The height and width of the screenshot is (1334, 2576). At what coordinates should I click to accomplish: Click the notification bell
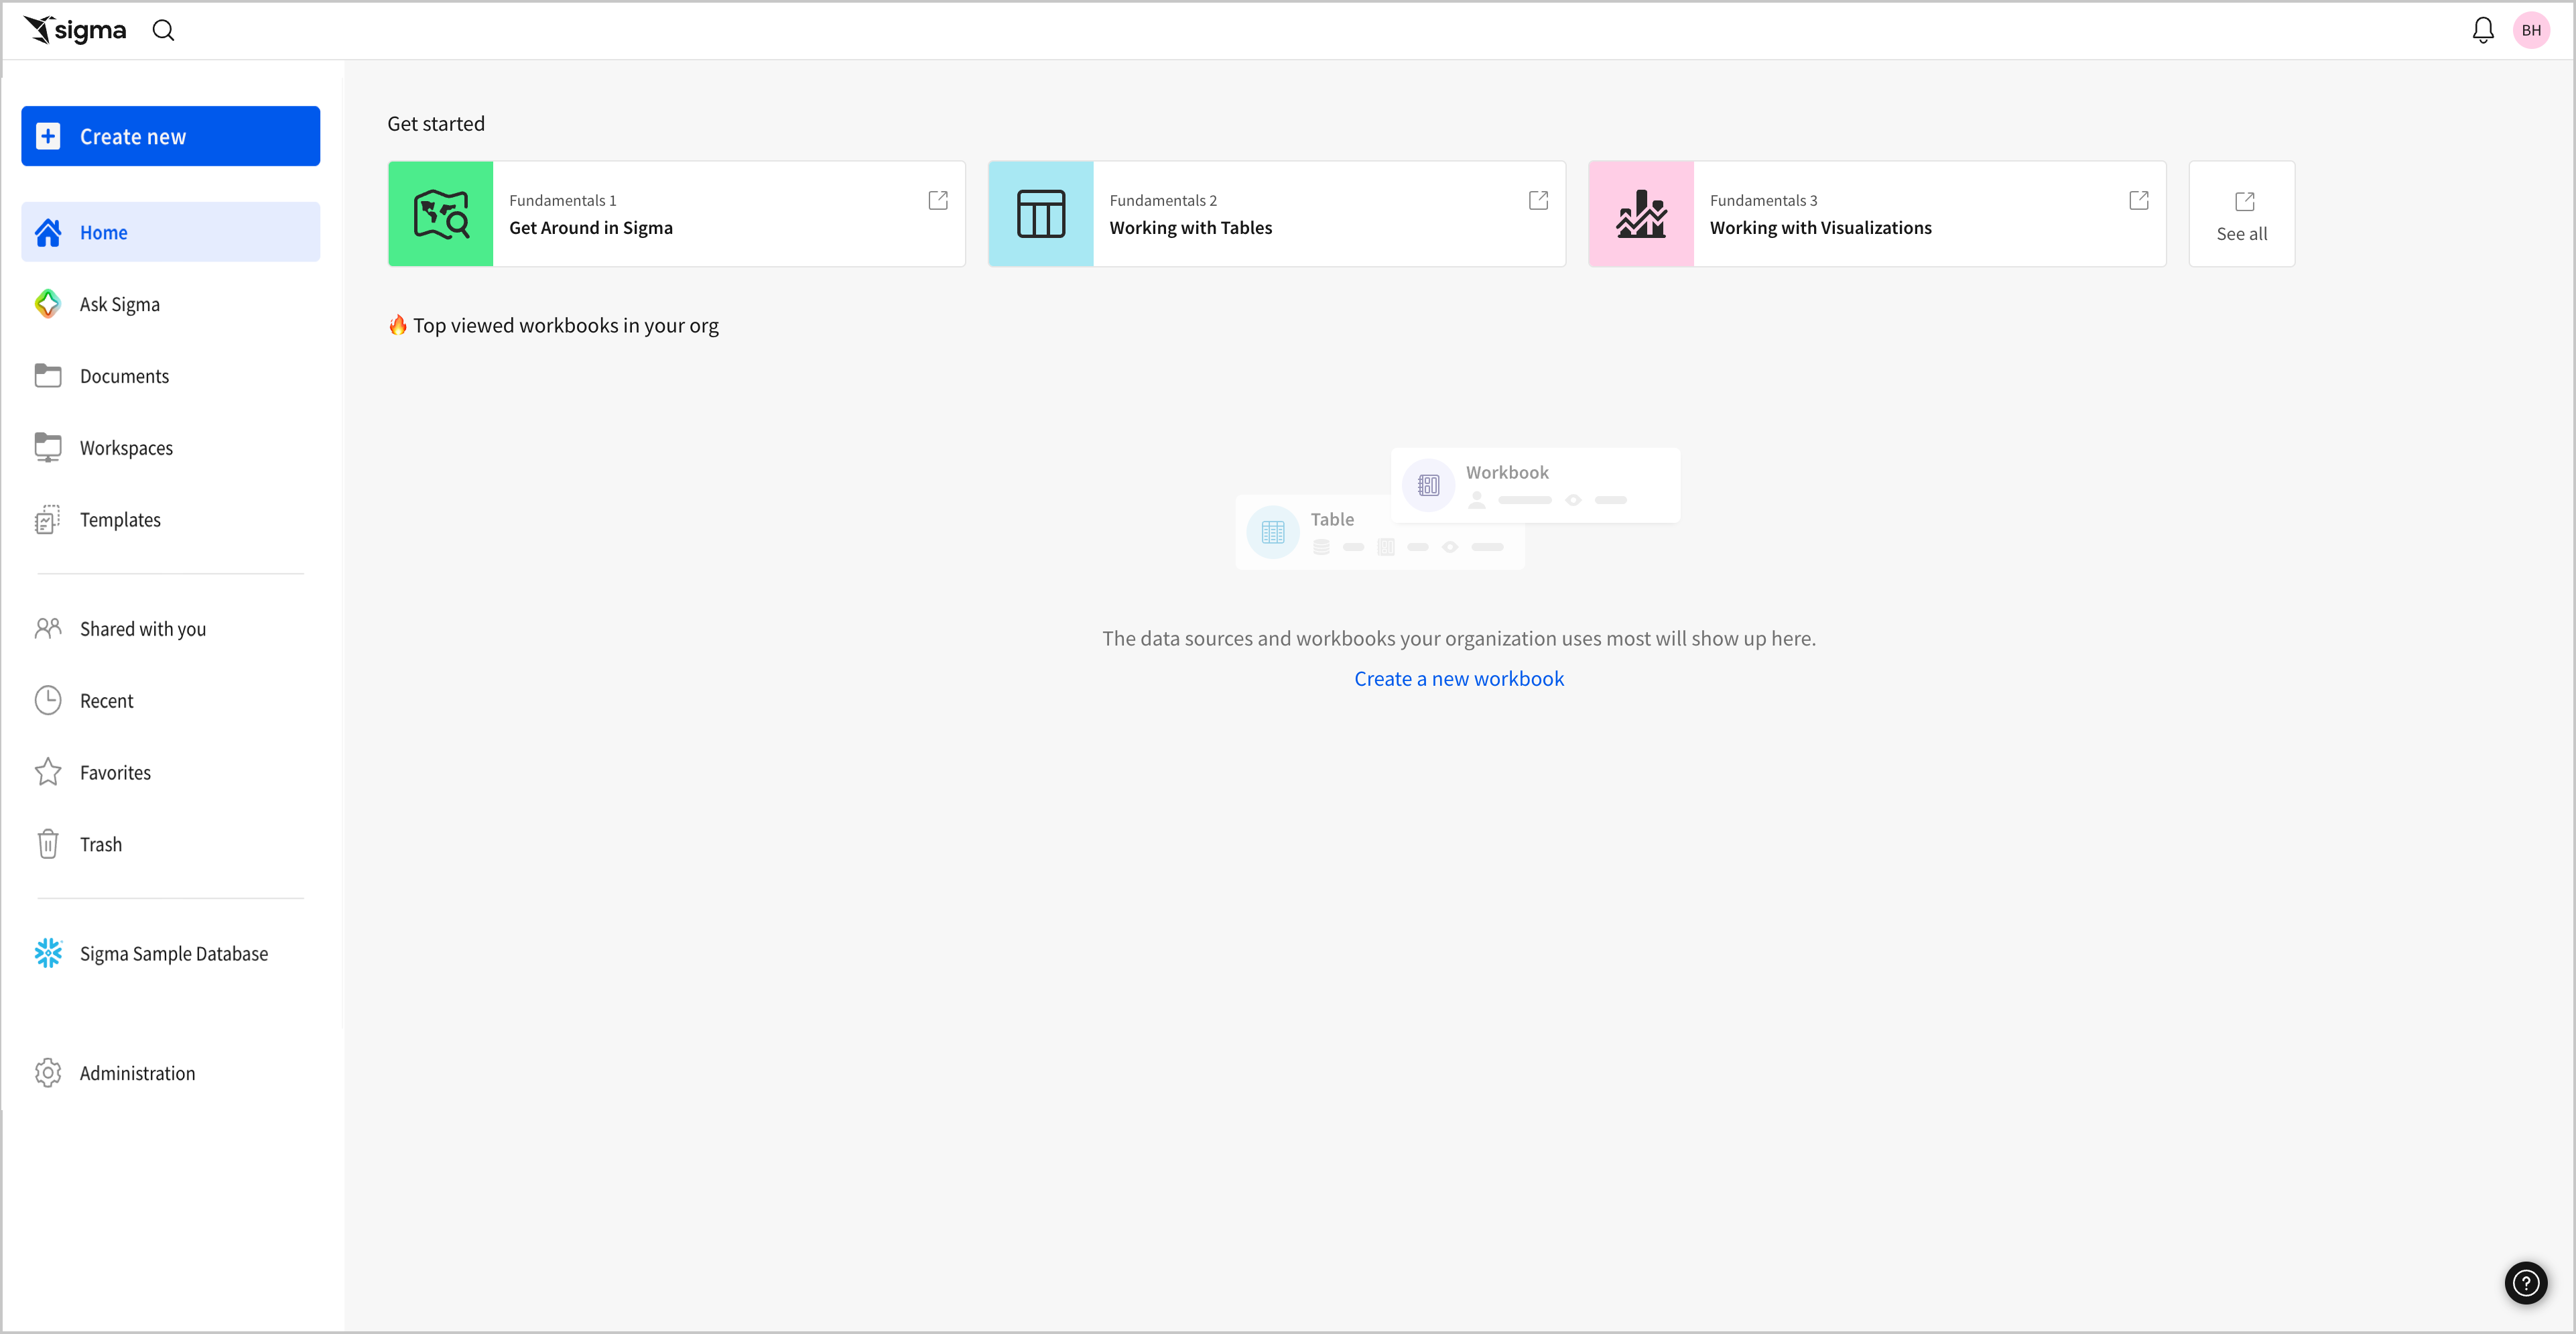tap(2483, 29)
